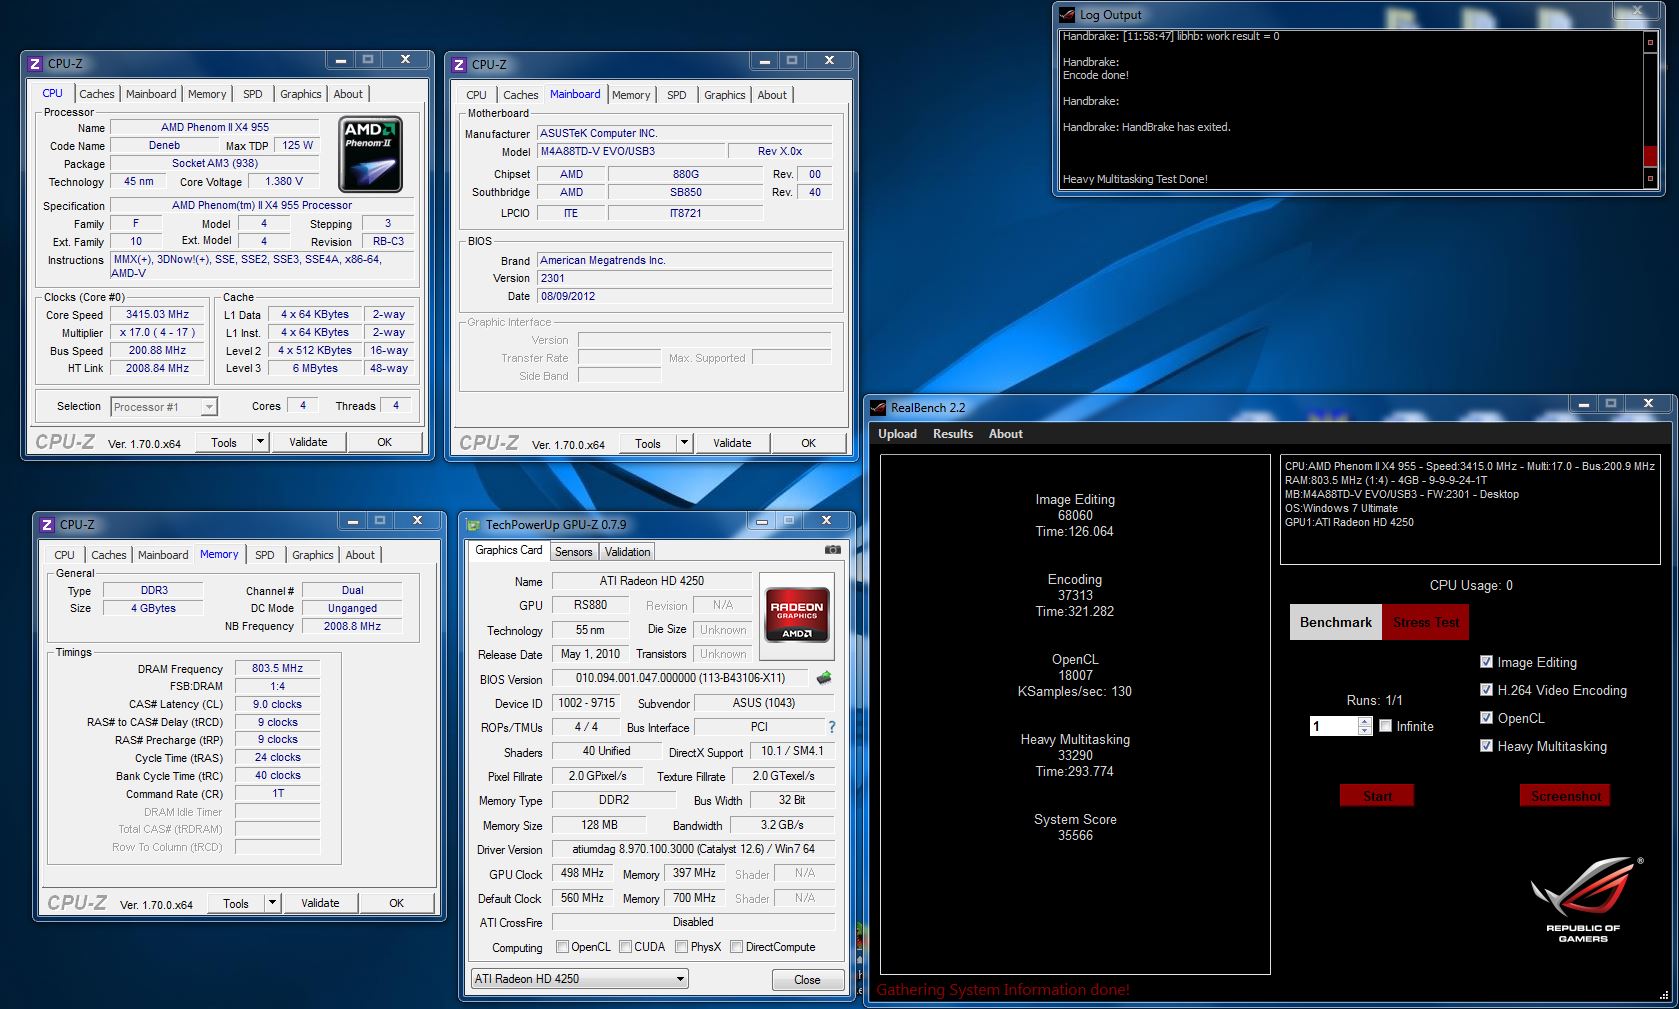Click the Log Output scrollbar red thumb
This screenshot has height=1009, width=1679.
[1650, 156]
